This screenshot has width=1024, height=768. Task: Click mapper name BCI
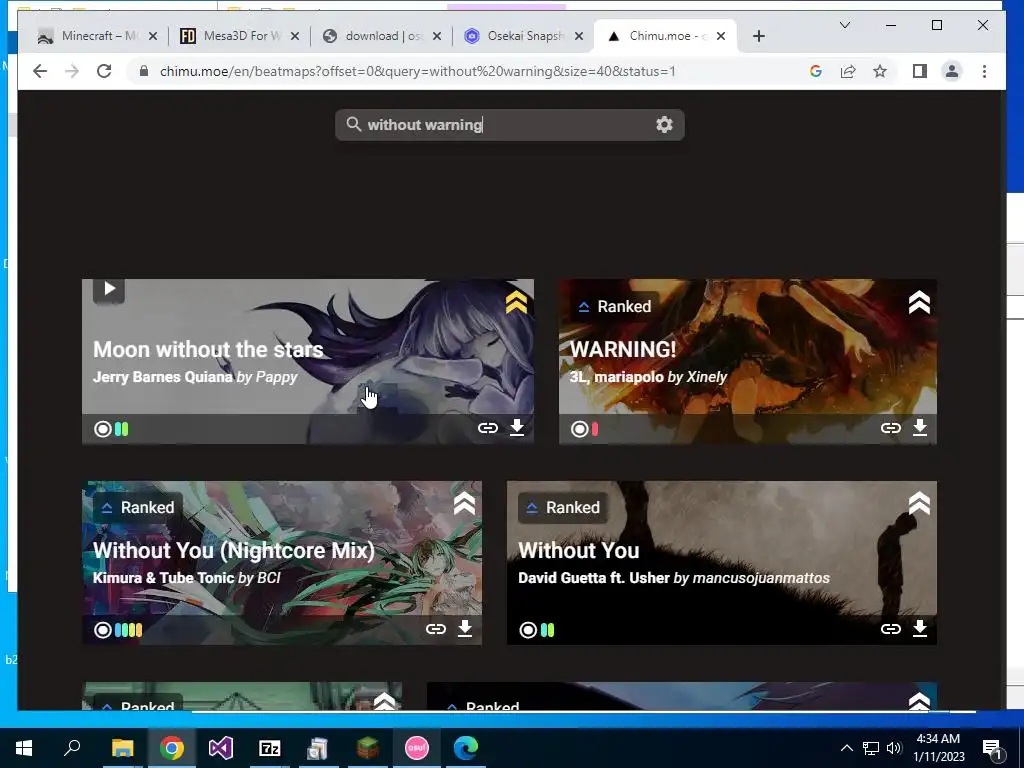[x=268, y=578]
